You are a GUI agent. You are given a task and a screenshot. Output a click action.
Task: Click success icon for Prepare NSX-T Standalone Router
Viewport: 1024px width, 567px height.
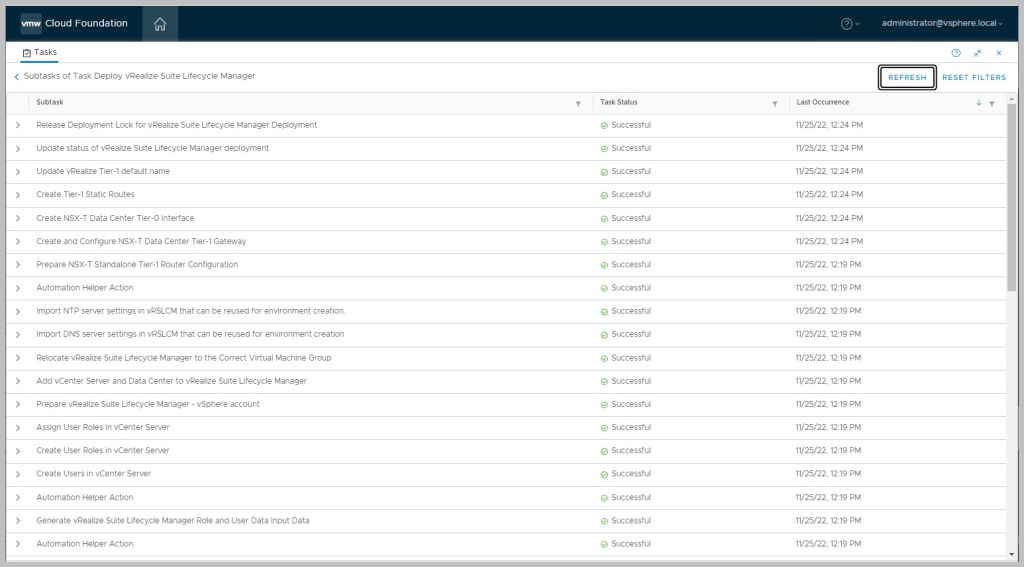(604, 265)
